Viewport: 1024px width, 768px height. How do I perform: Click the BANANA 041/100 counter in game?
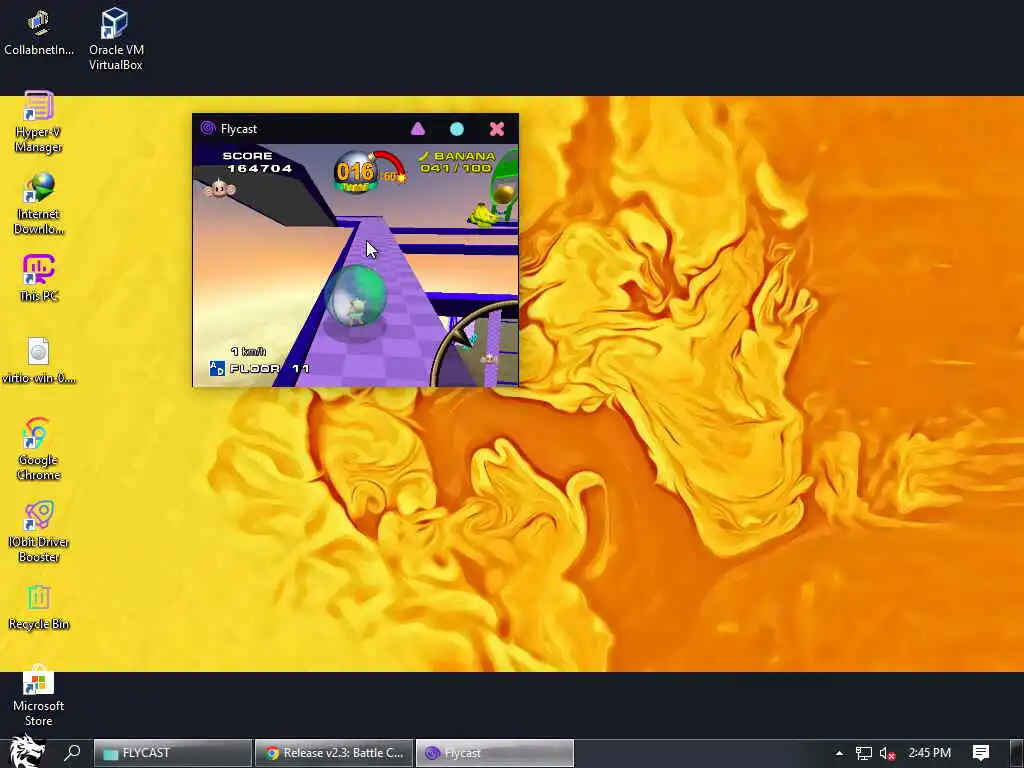point(456,162)
